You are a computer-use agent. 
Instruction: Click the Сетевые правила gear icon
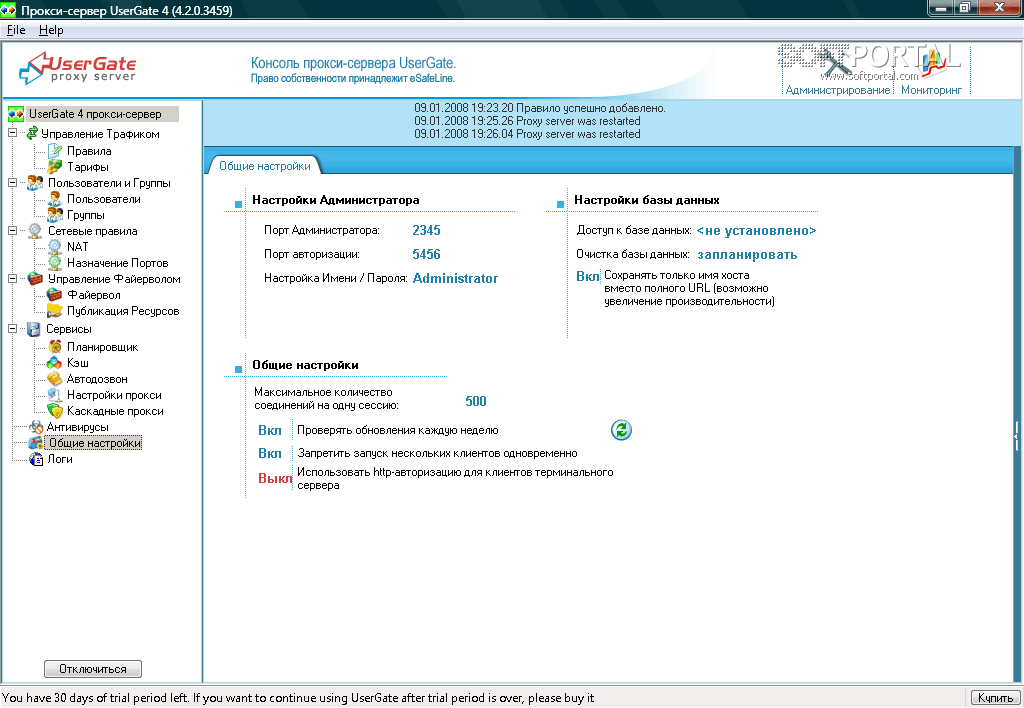click(35, 231)
